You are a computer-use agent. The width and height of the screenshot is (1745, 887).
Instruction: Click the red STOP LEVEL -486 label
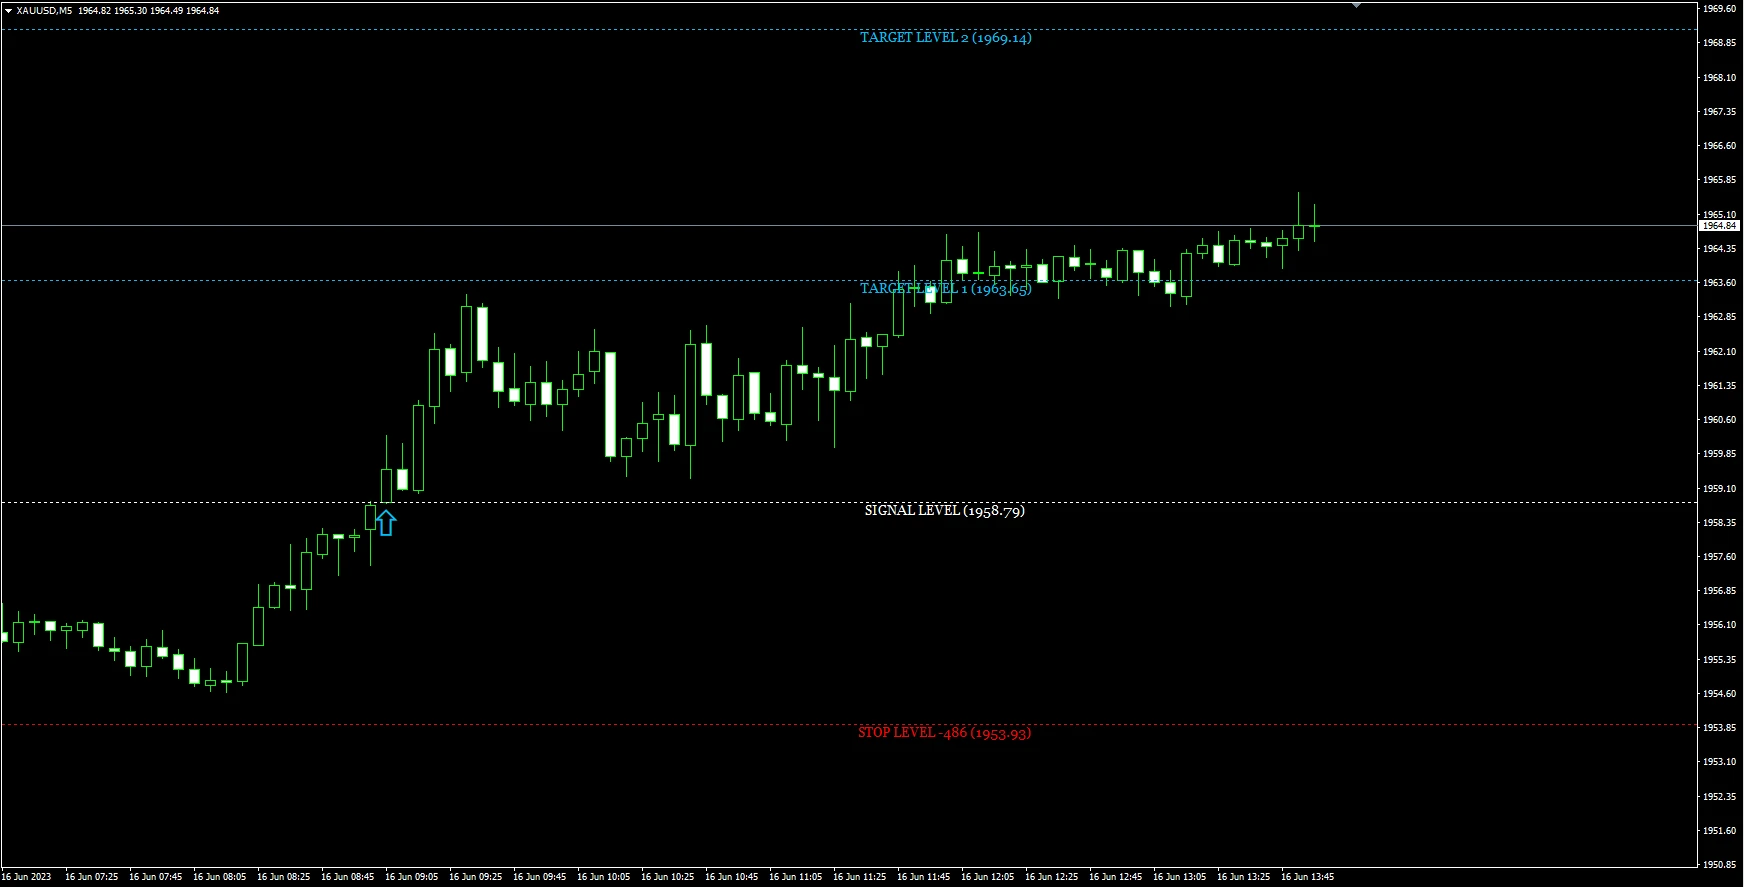944,733
